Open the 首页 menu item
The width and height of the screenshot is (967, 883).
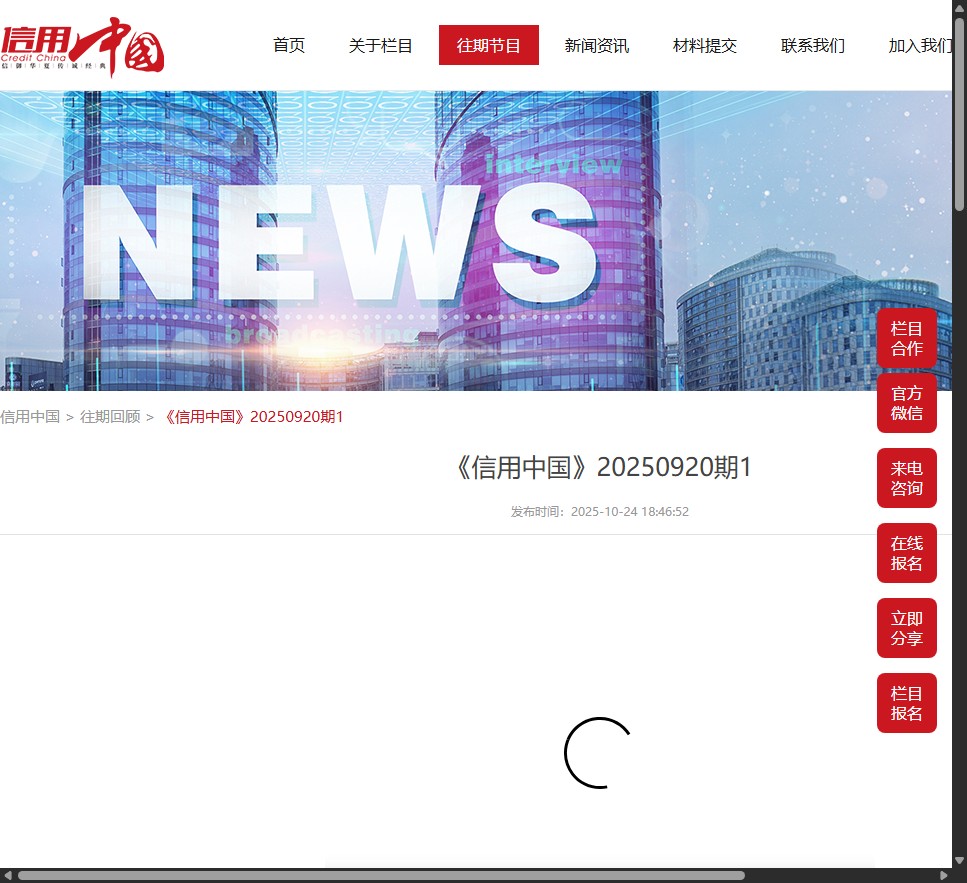click(289, 45)
